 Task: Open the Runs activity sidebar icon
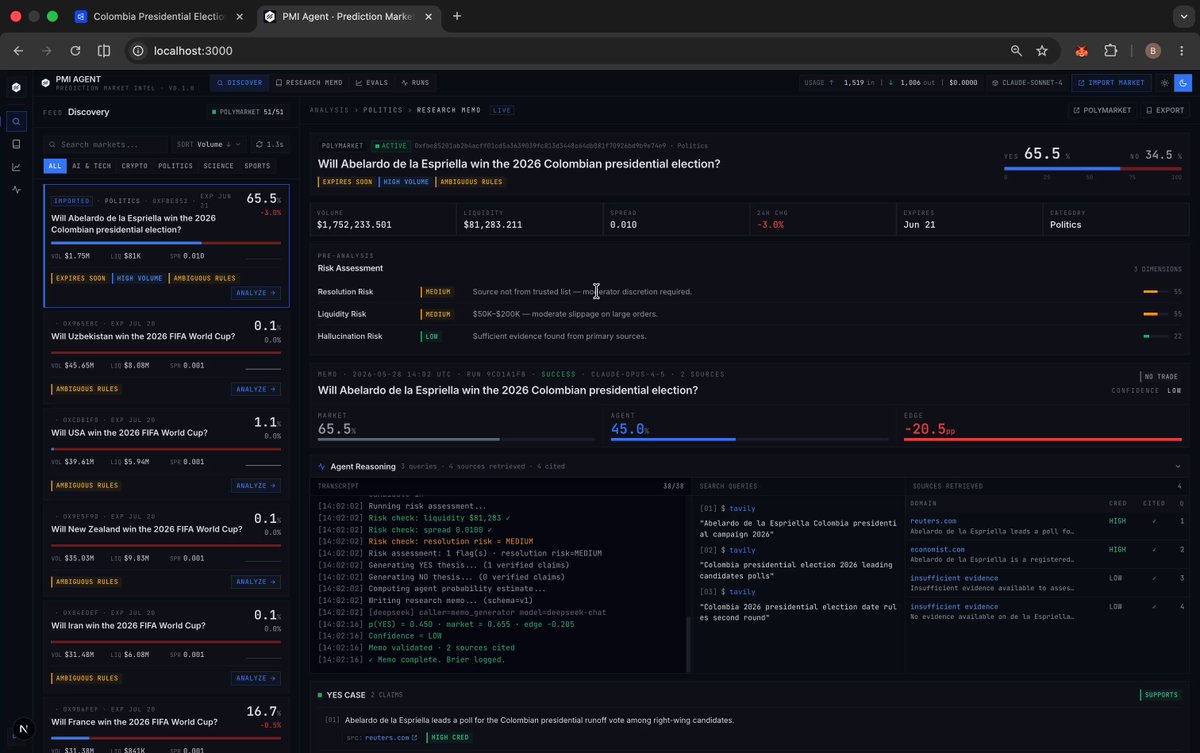16,189
